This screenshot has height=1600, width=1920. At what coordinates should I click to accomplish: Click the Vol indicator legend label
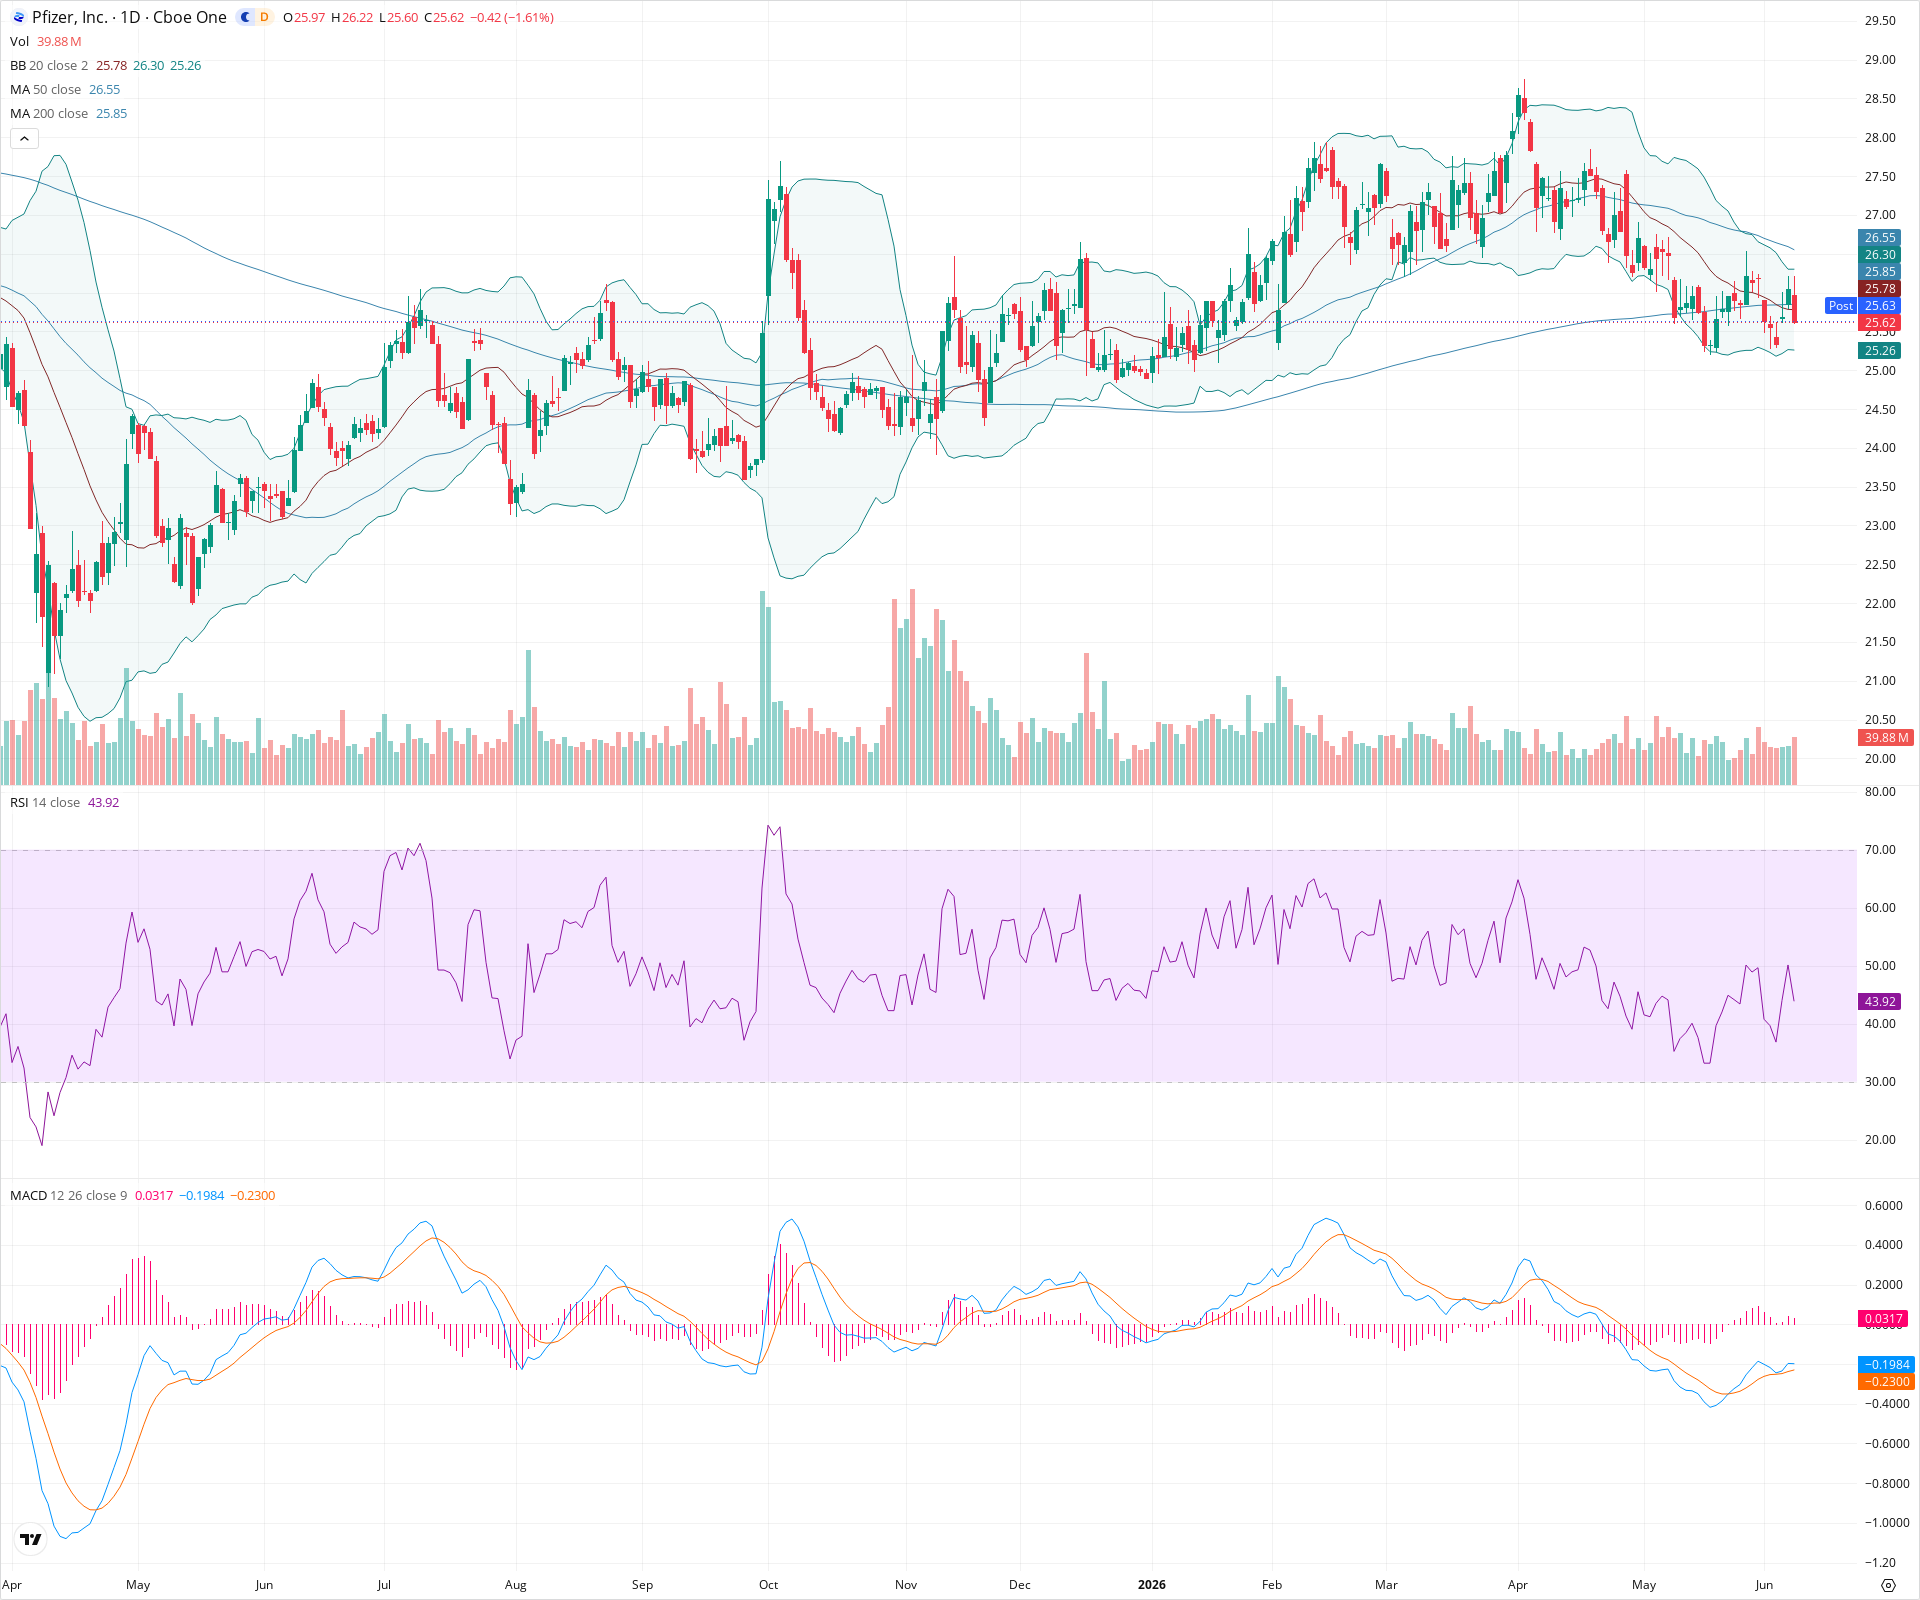[x=19, y=41]
